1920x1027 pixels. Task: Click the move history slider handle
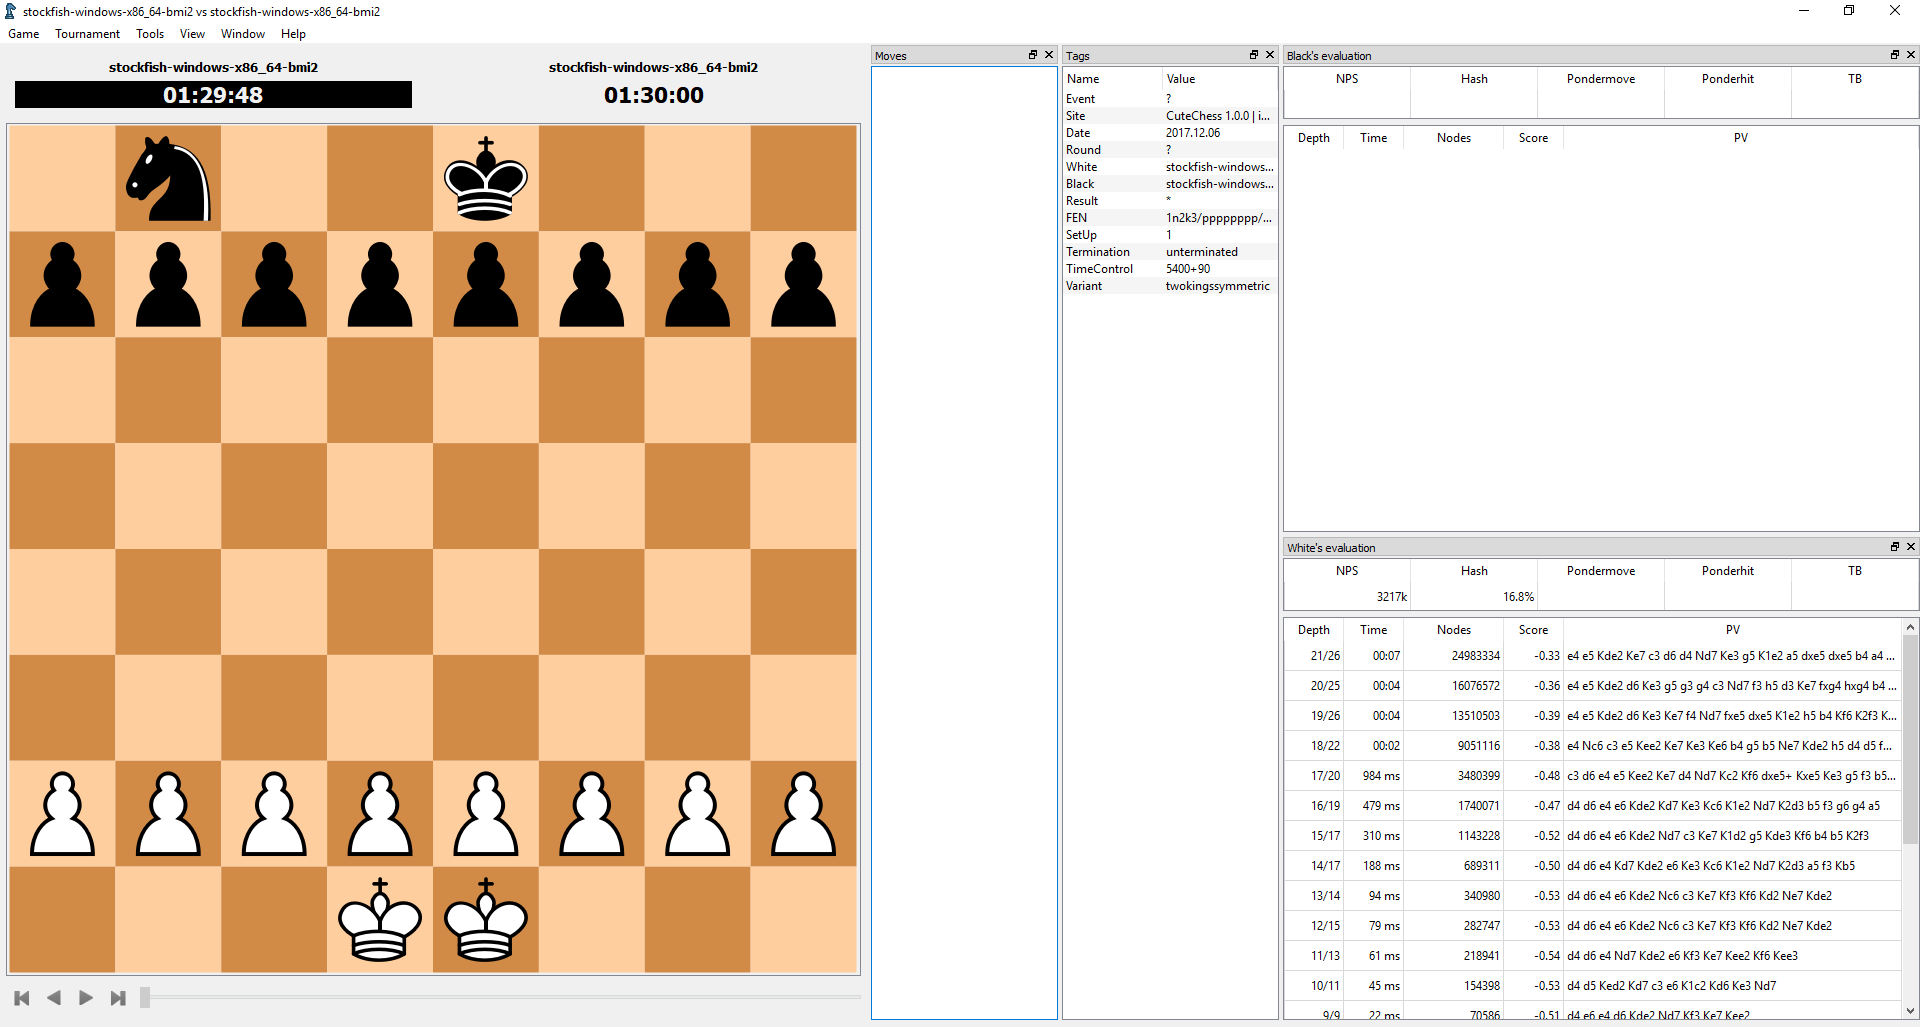145,998
